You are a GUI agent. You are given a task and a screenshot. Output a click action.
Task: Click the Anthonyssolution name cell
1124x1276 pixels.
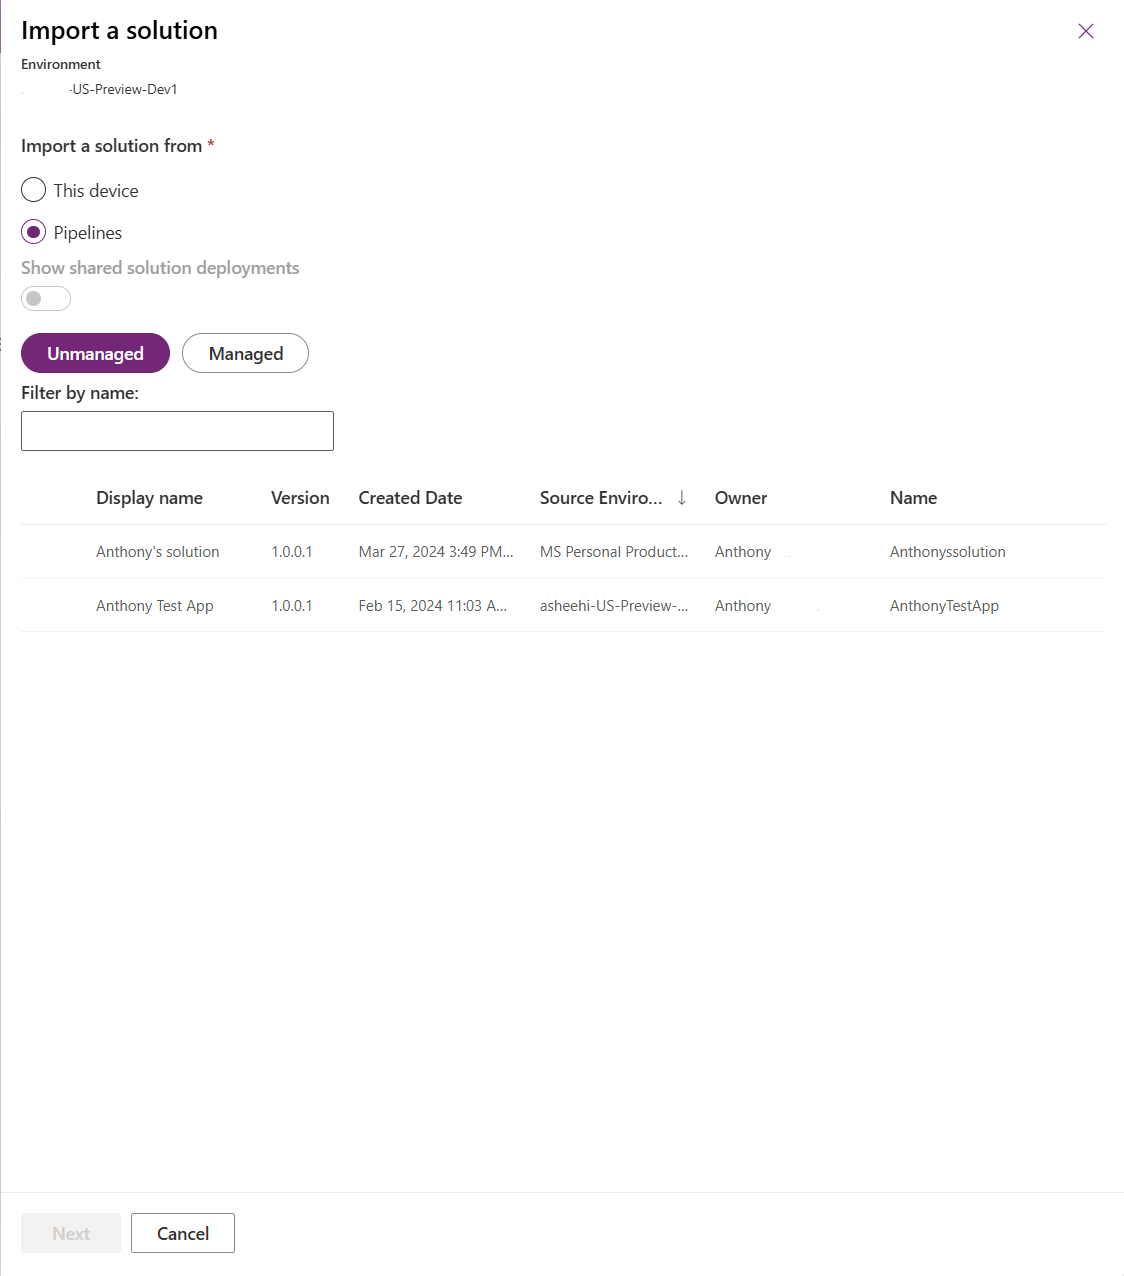(948, 552)
